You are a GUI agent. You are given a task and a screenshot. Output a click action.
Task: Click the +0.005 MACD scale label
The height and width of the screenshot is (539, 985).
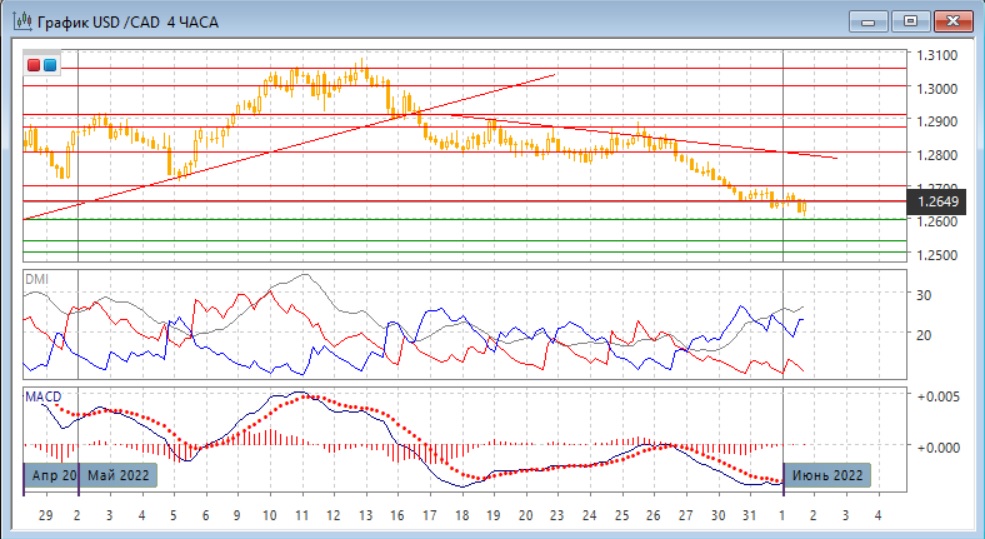[x=938, y=395]
